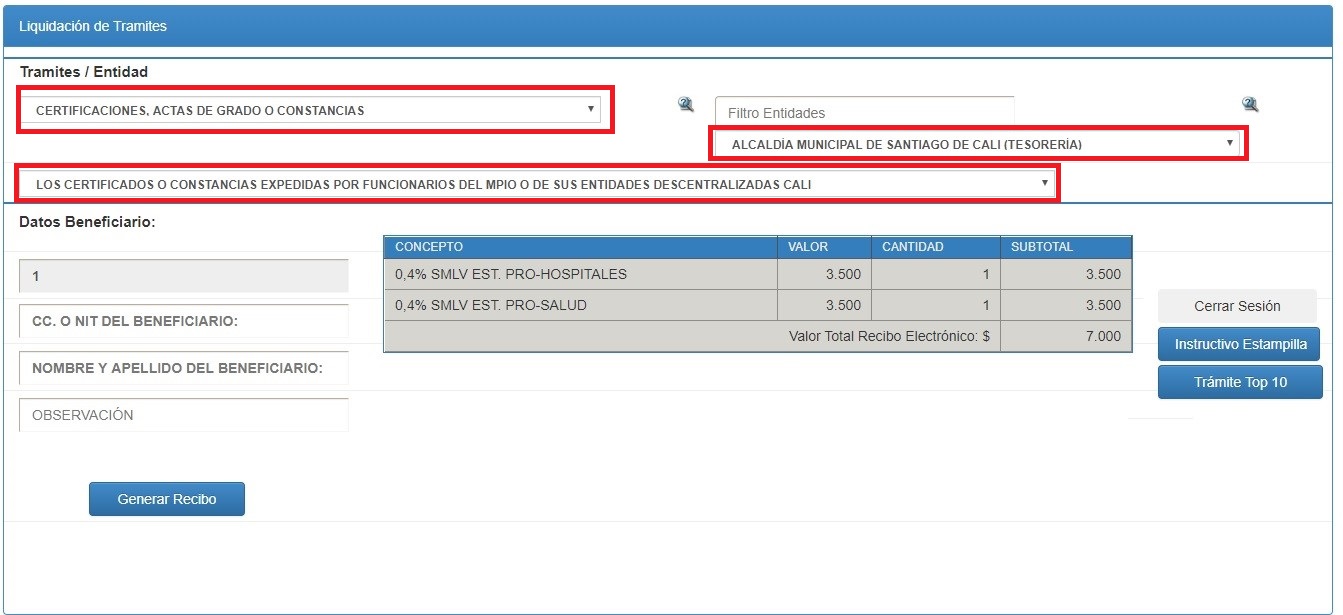The image size is (1343, 615).
Task: Click the Trámite Top 10 button
Action: point(1240,382)
